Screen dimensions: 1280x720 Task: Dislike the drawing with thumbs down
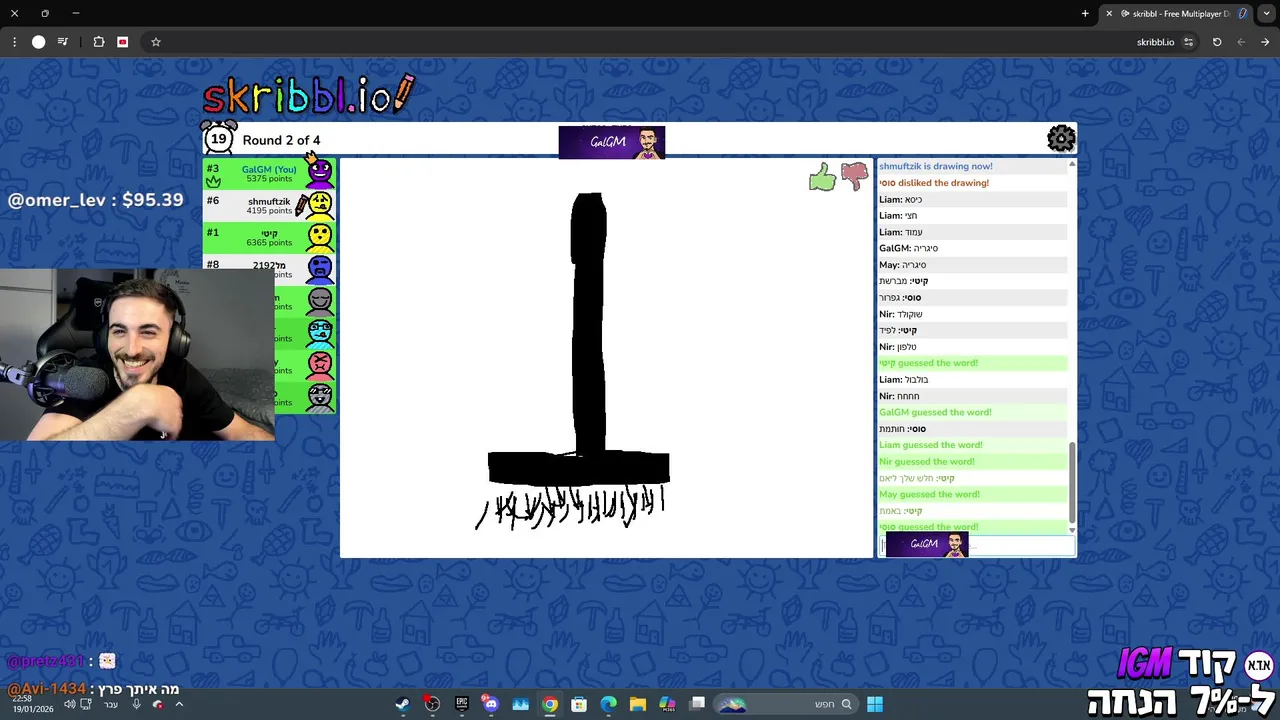pyautogui.click(x=855, y=176)
